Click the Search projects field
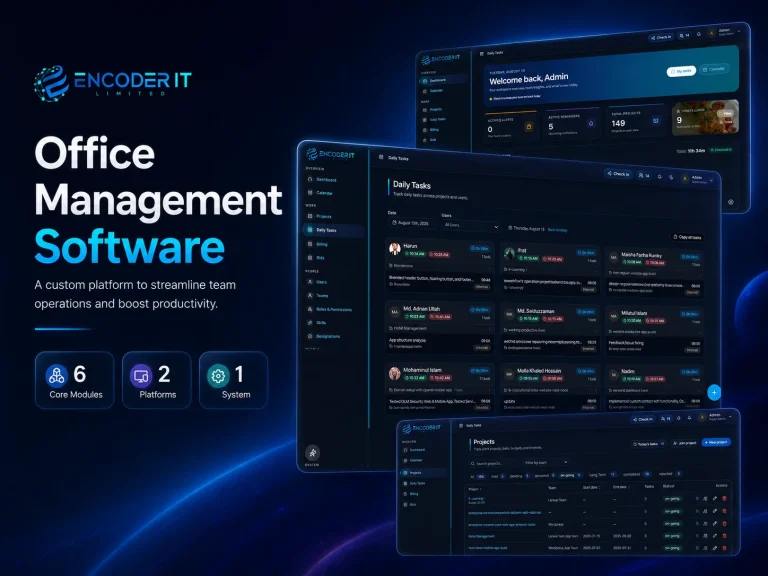 (x=492, y=463)
